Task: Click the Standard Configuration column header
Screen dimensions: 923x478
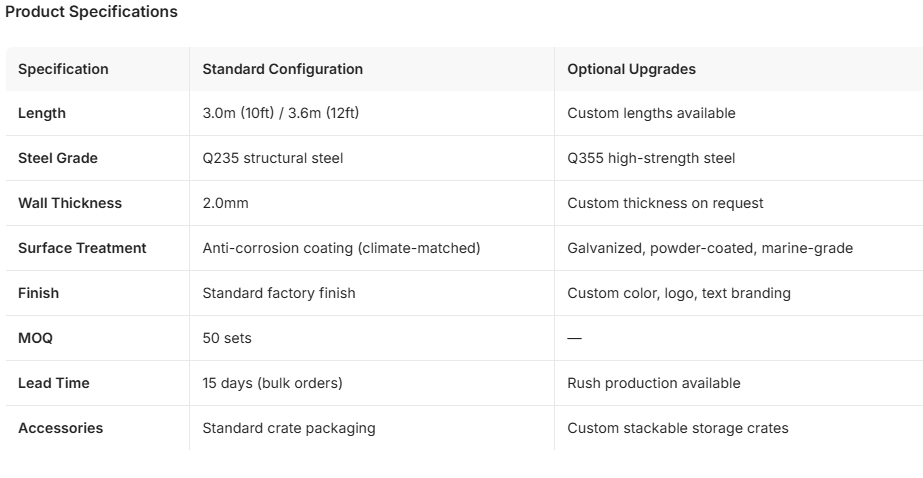Action: click(x=283, y=69)
